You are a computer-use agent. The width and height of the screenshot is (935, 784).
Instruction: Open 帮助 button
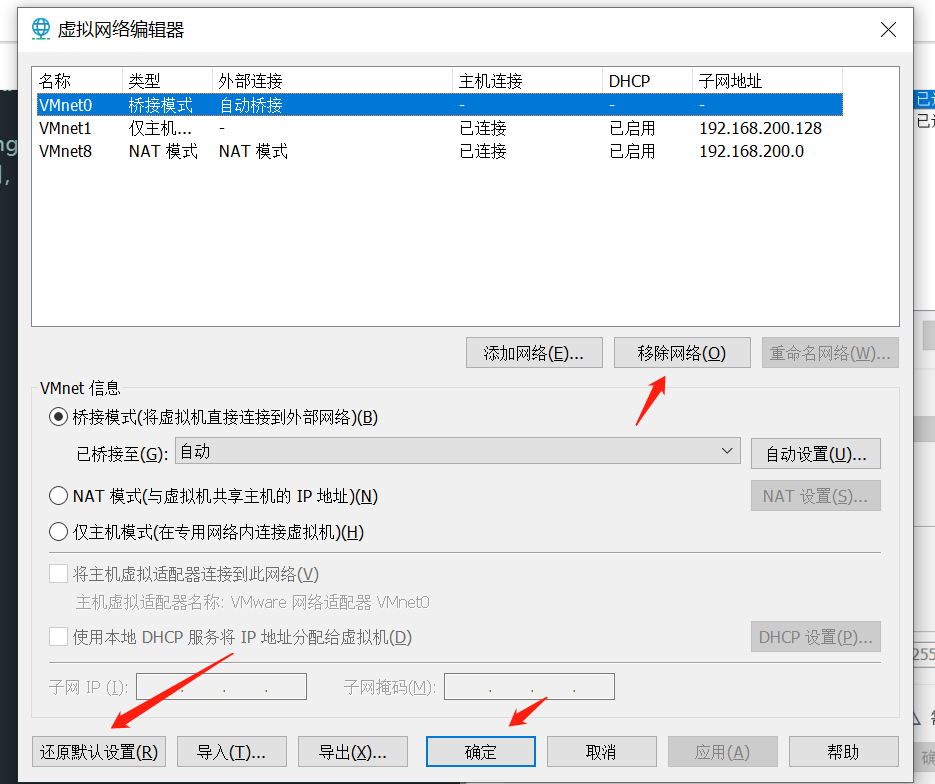tap(843, 752)
